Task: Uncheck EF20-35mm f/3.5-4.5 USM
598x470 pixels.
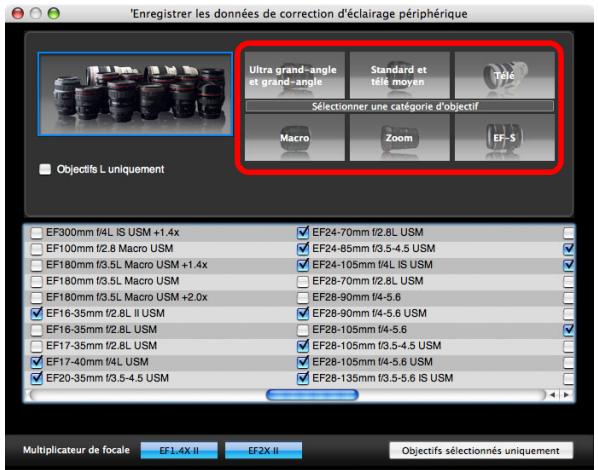Action: pos(37,378)
